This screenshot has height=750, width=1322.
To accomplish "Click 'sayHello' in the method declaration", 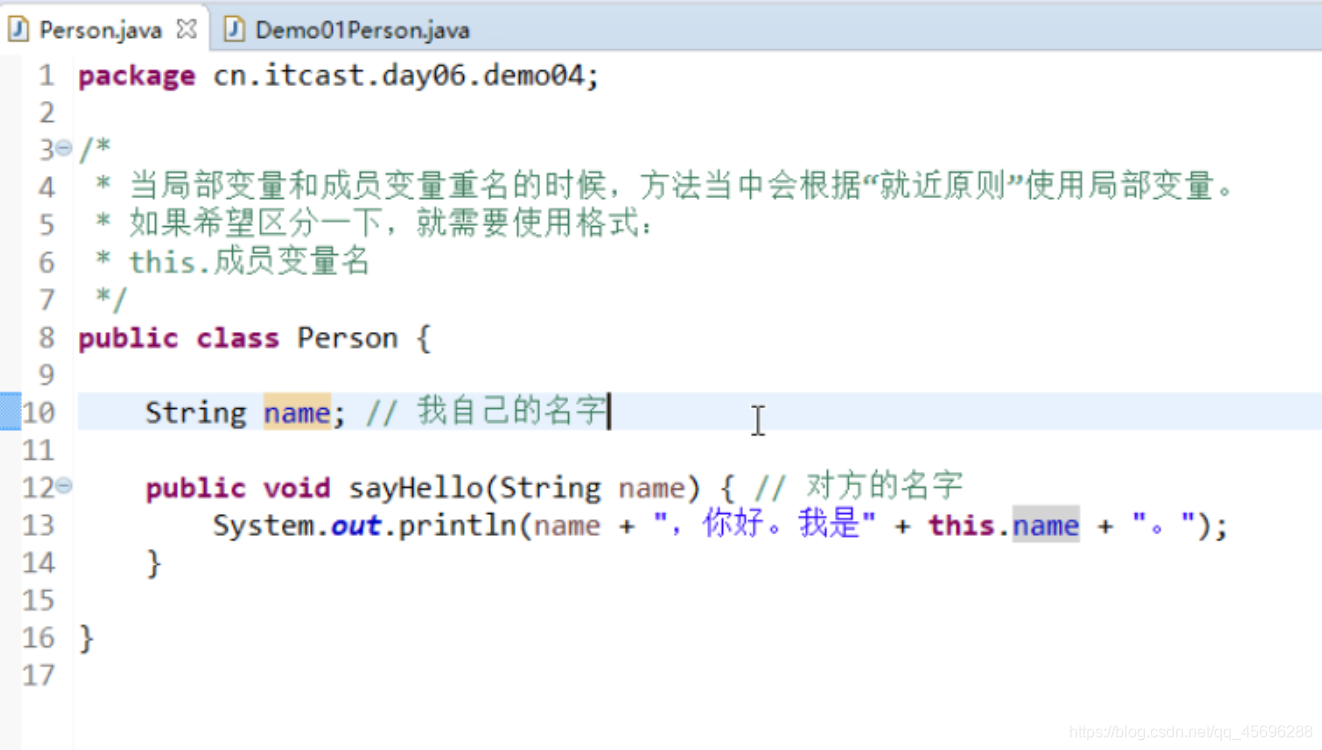I will (x=415, y=488).
